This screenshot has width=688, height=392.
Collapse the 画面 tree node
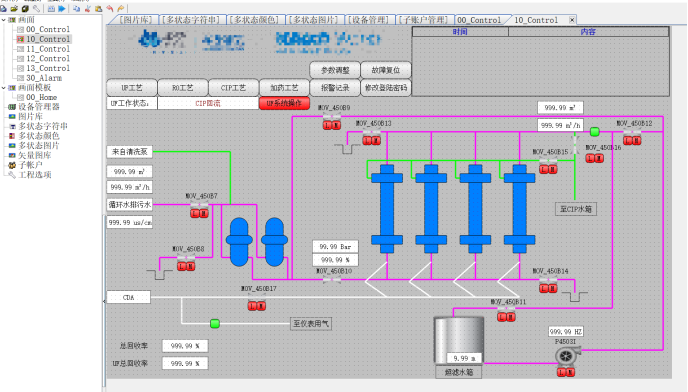point(4,20)
